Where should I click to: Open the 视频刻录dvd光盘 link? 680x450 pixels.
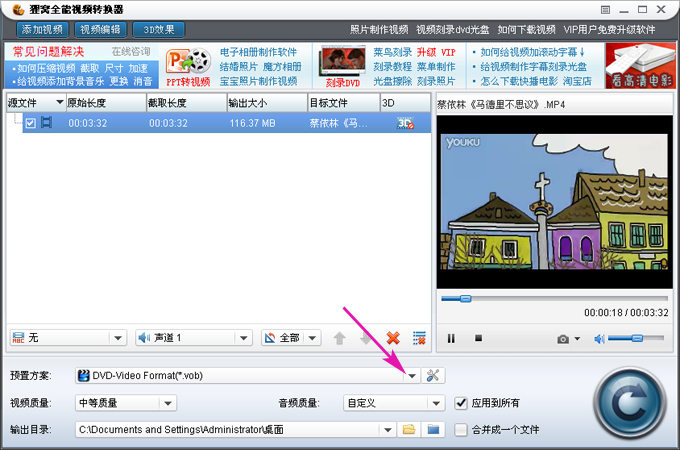(452, 29)
